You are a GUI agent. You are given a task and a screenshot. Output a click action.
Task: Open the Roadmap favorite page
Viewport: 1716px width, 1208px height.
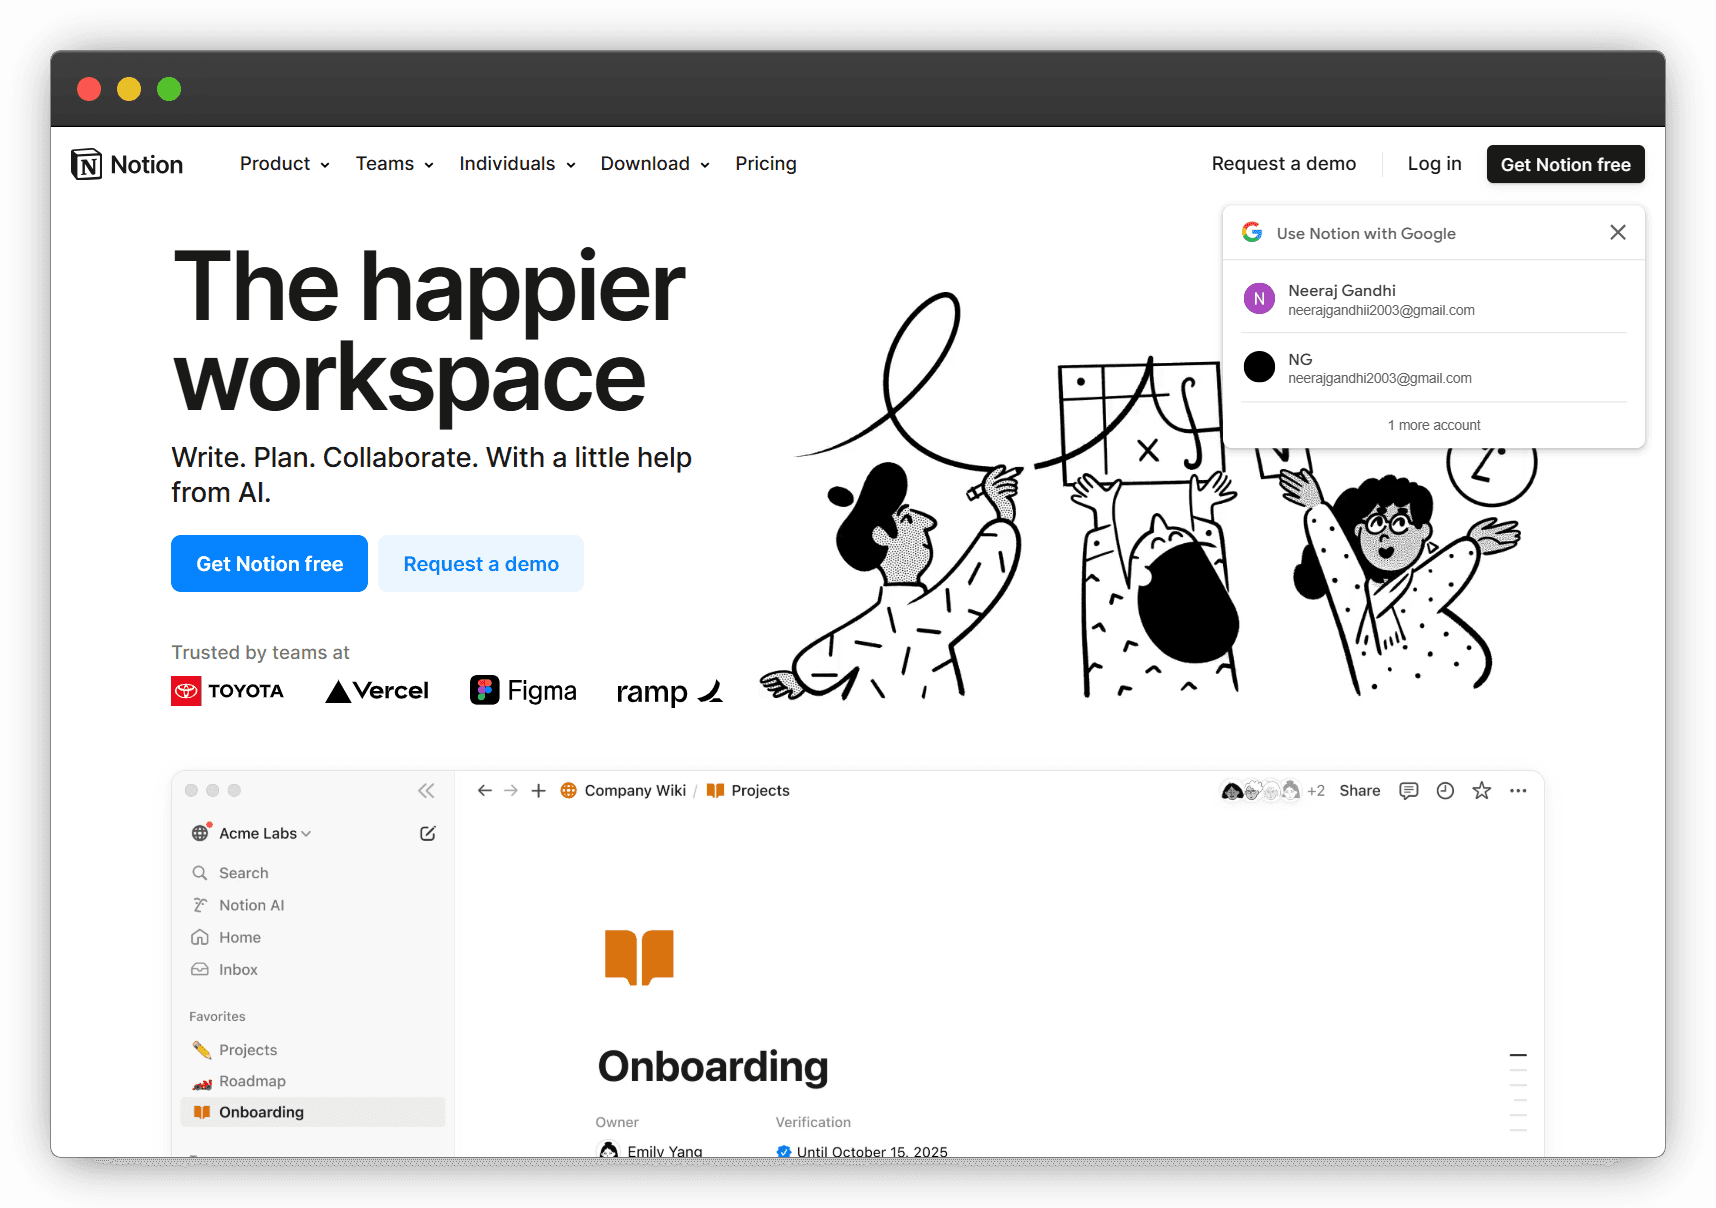[313, 1081]
